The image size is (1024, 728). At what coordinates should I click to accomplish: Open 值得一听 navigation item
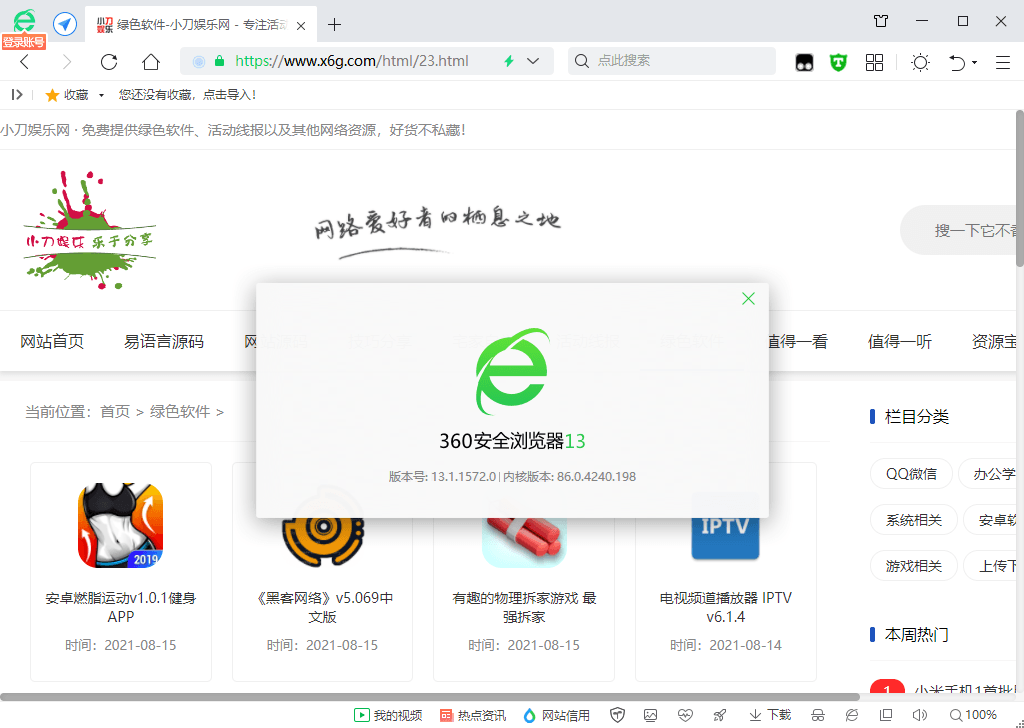point(900,341)
